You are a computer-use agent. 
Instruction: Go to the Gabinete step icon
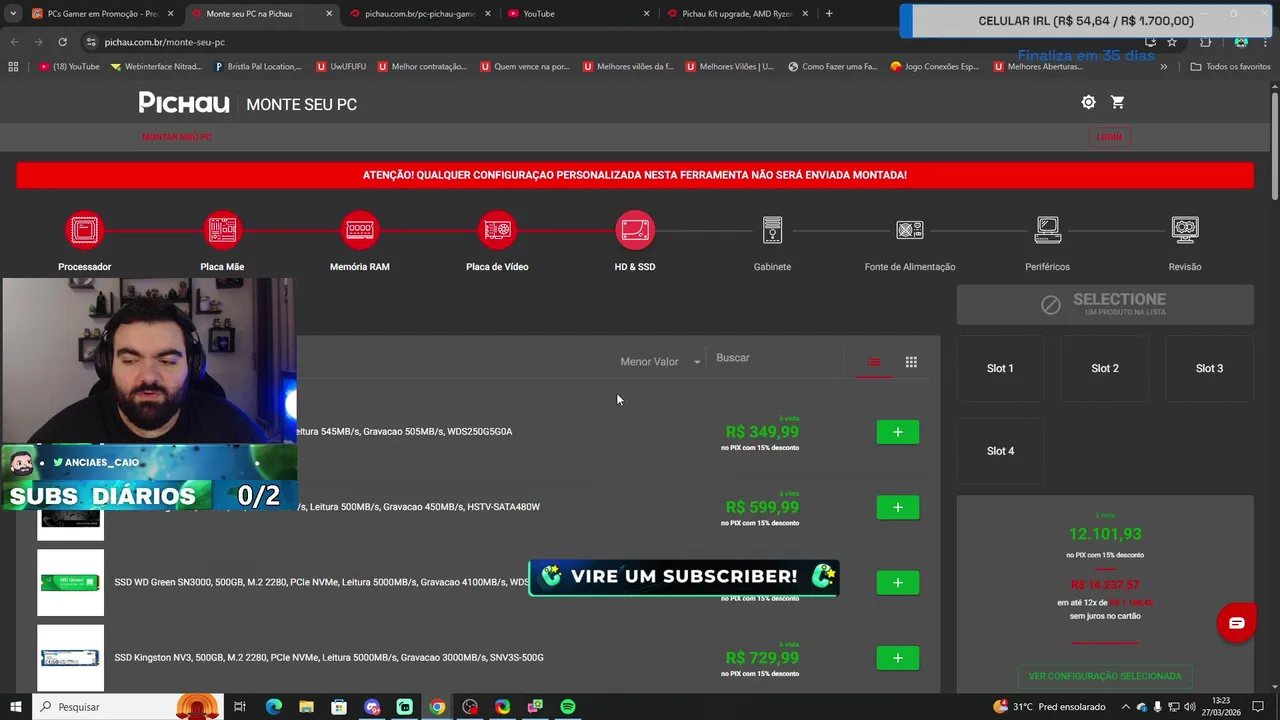(x=772, y=230)
